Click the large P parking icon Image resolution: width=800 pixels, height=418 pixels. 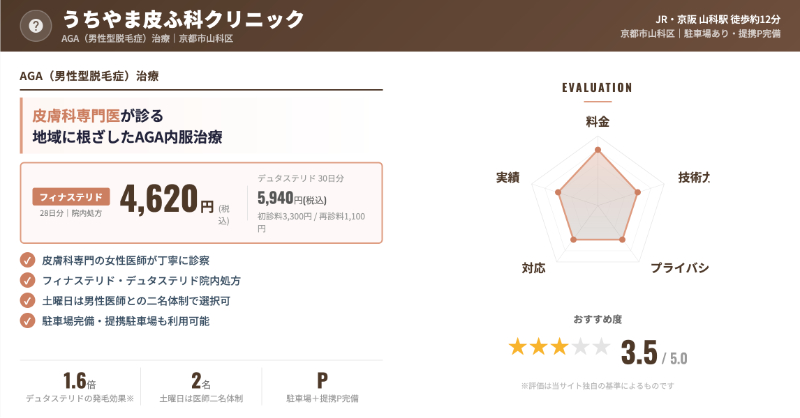click(322, 380)
